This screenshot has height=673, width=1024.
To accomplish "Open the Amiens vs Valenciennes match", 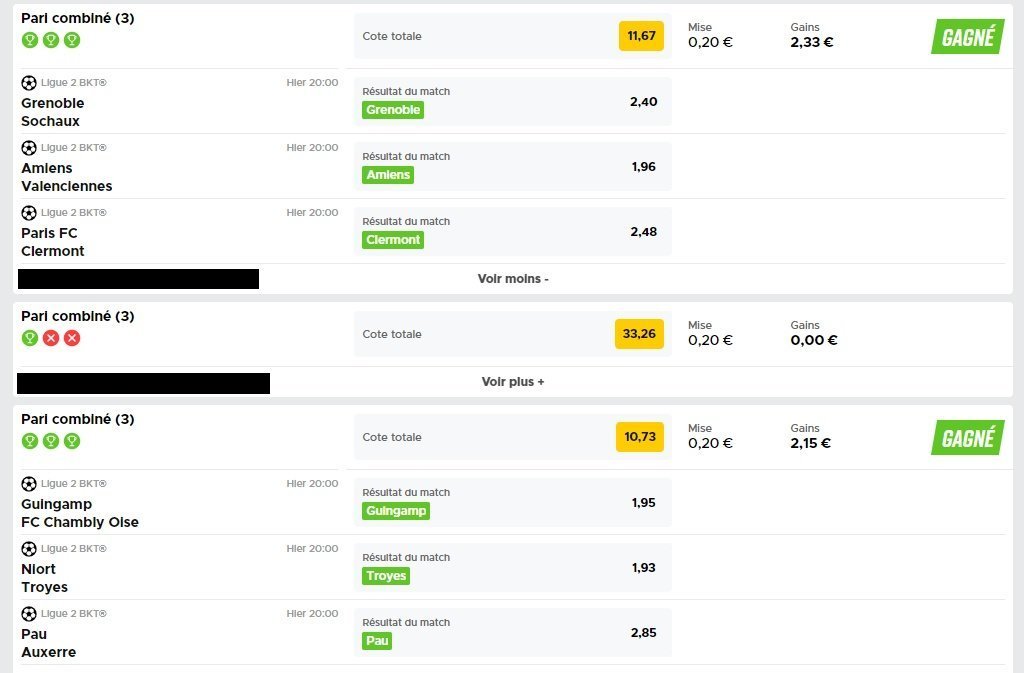I will (67, 177).
